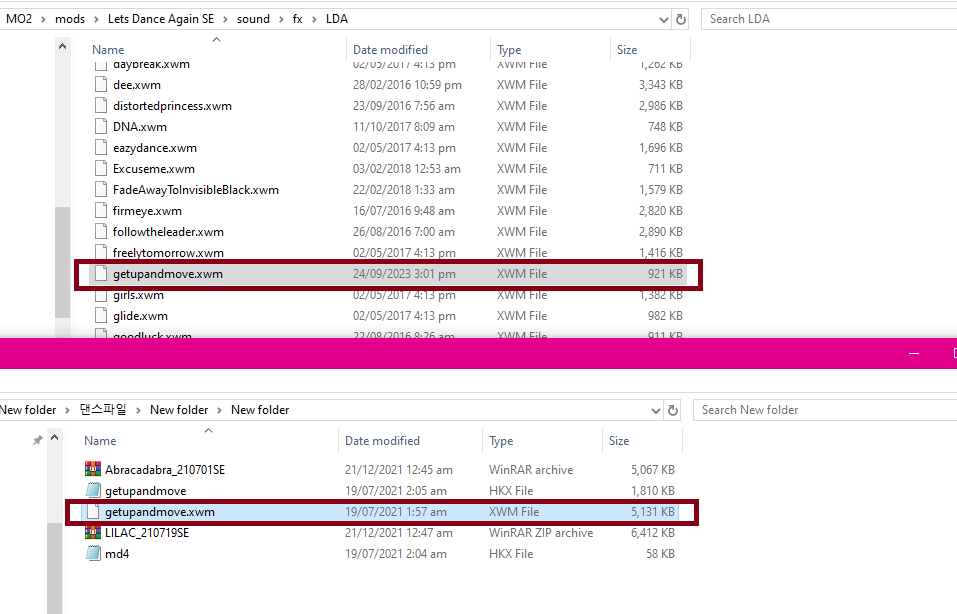Select getupandmove.xwm in LDA folder

pos(388,274)
